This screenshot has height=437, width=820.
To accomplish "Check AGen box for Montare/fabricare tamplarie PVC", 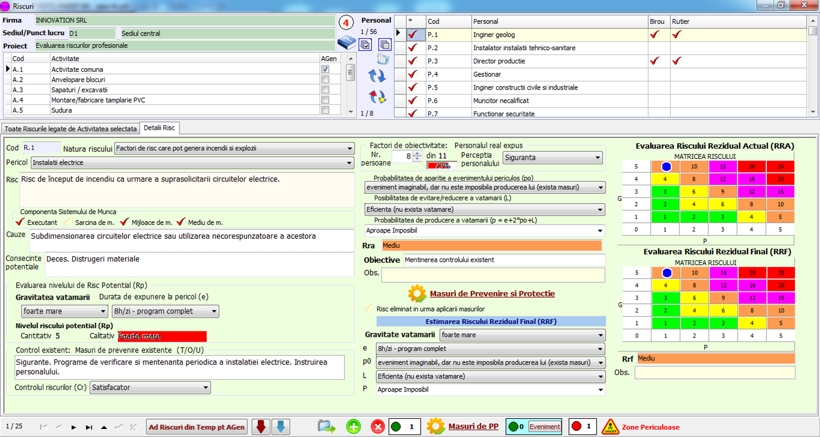I will tap(325, 100).
